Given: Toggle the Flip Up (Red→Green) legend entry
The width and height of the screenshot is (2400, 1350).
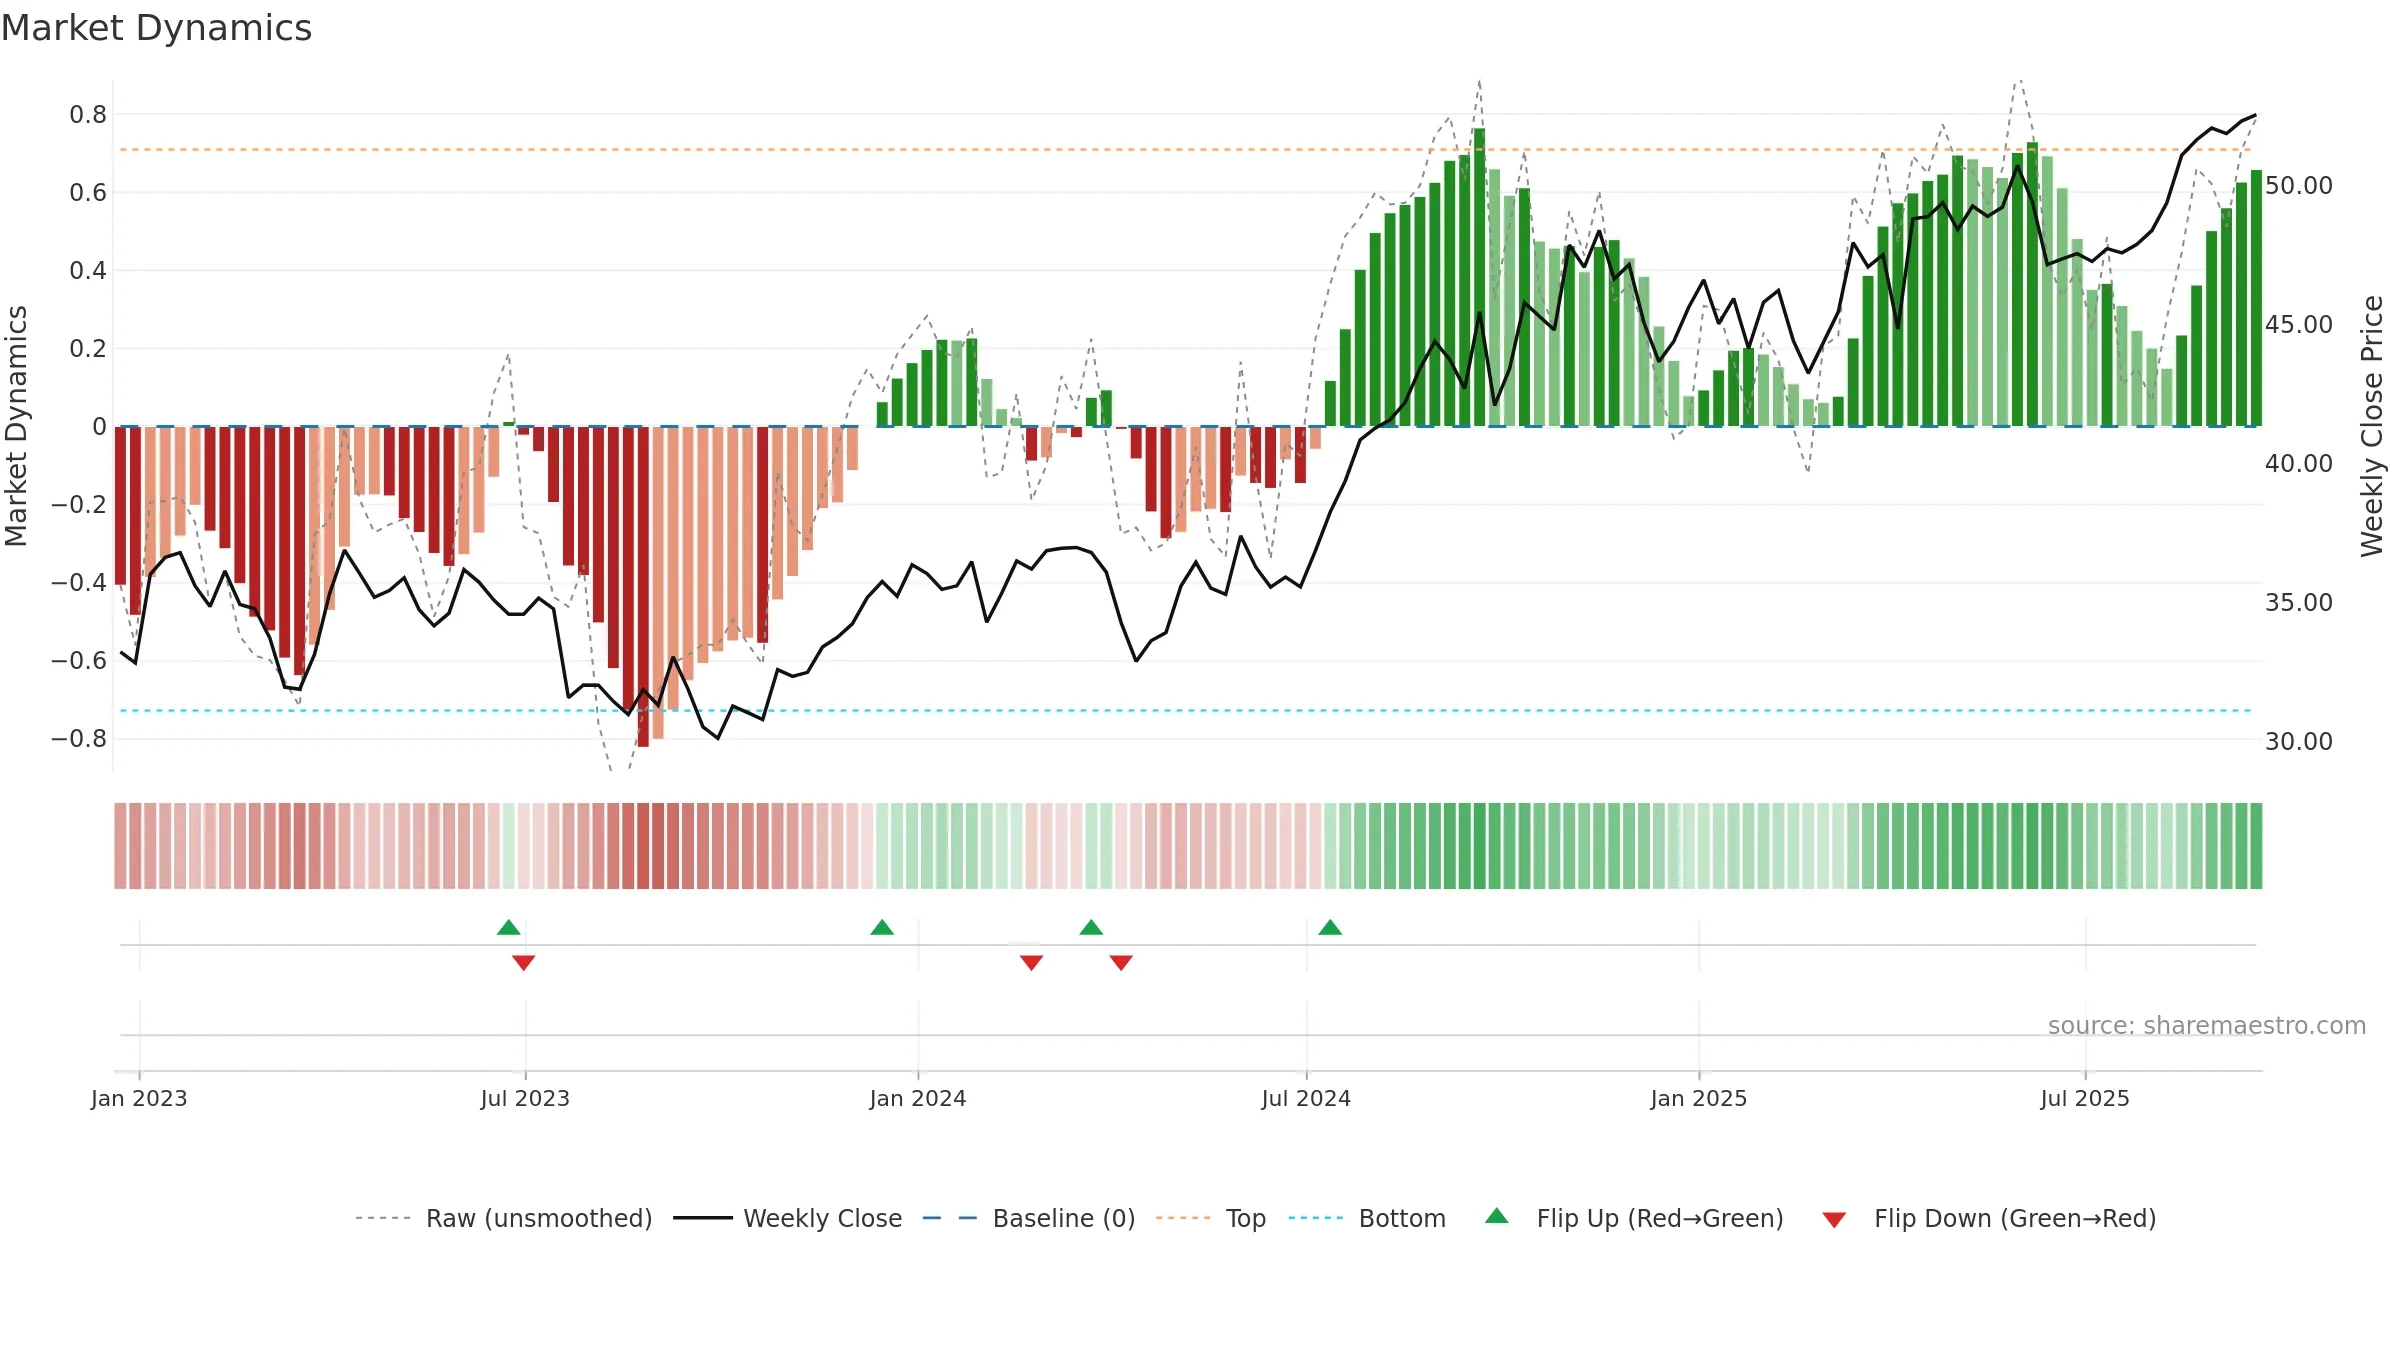Looking at the screenshot, I should (1634, 1218).
